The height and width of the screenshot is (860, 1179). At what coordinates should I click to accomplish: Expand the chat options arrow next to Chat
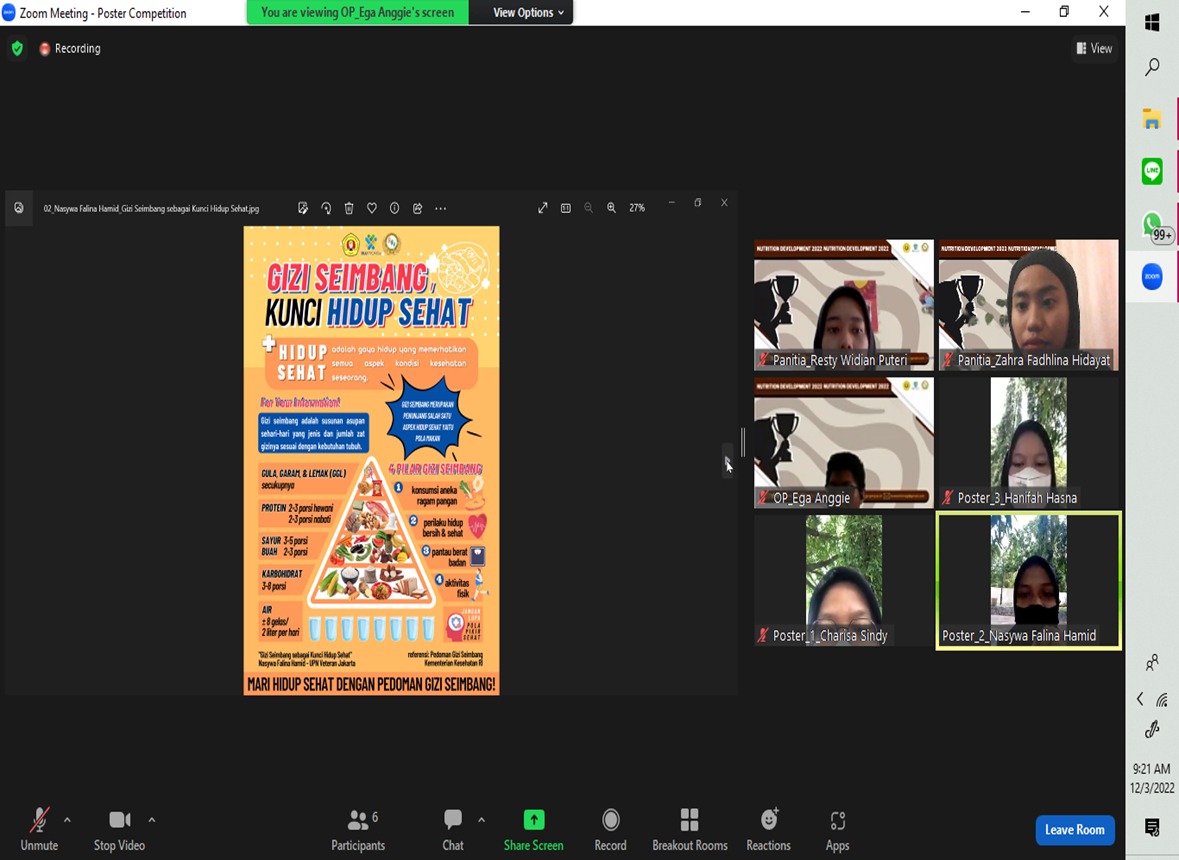[x=481, y=820]
